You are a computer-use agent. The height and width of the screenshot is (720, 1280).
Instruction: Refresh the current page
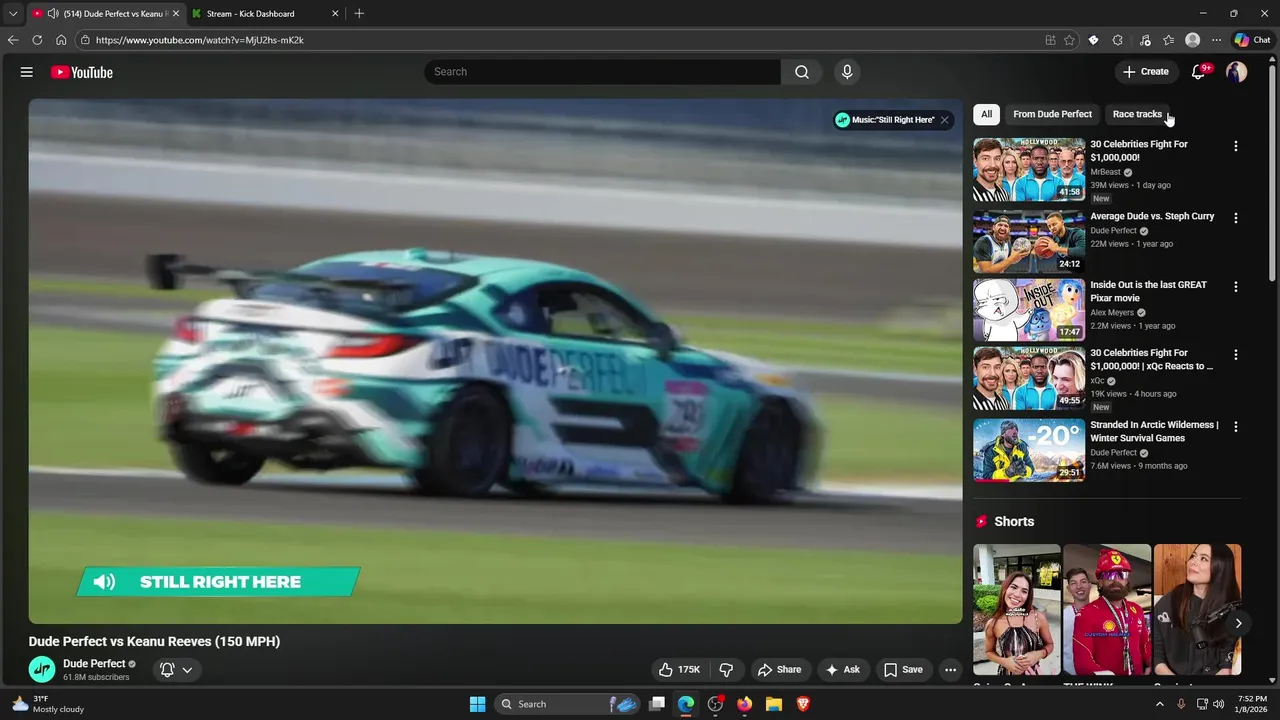(x=37, y=40)
